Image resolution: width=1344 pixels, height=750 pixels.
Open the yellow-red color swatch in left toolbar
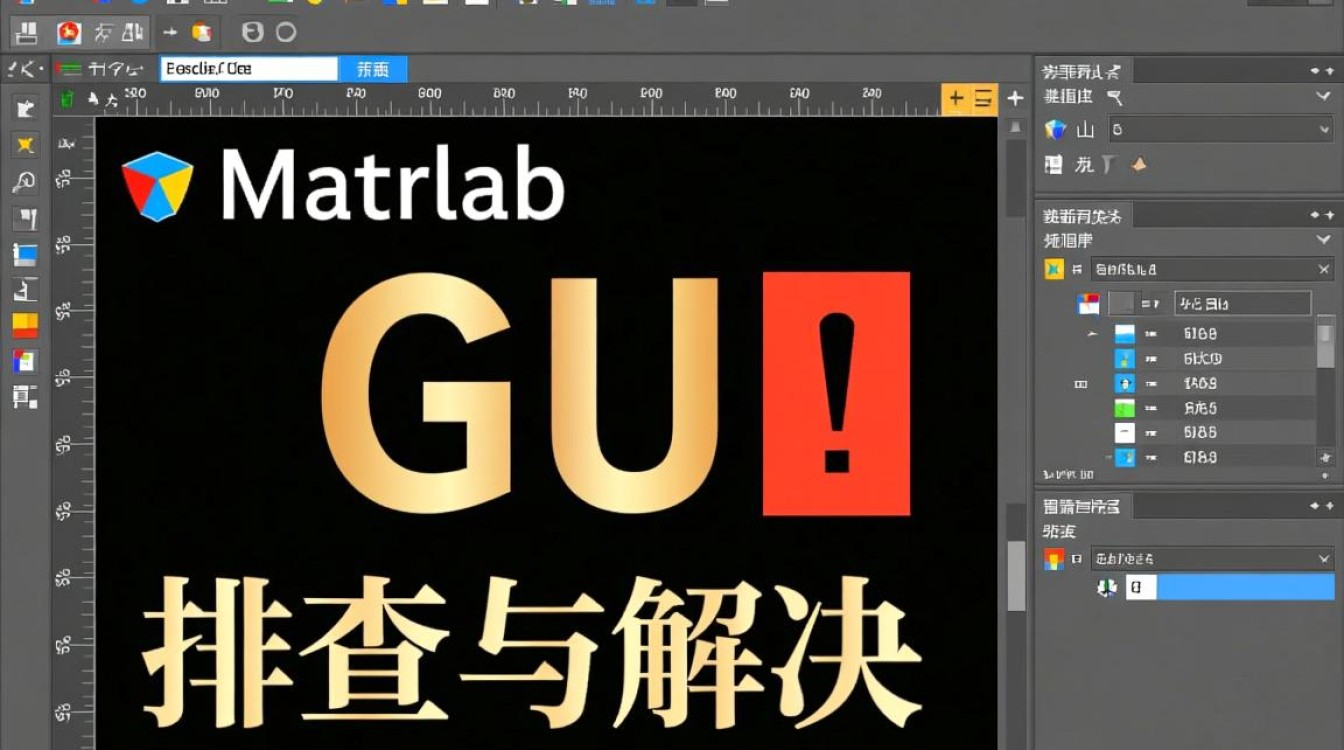[25, 325]
